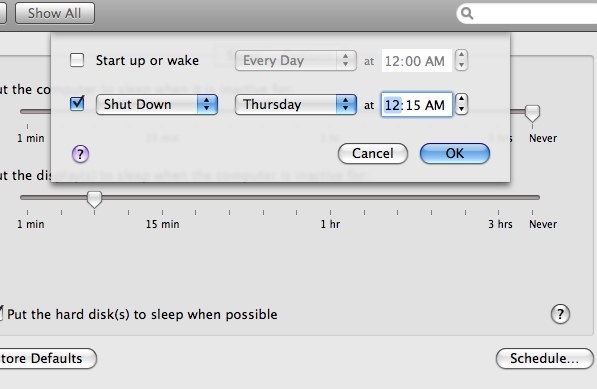Click the display sleep slider handle
Image resolution: width=597 pixels, height=389 pixels.
(94, 199)
